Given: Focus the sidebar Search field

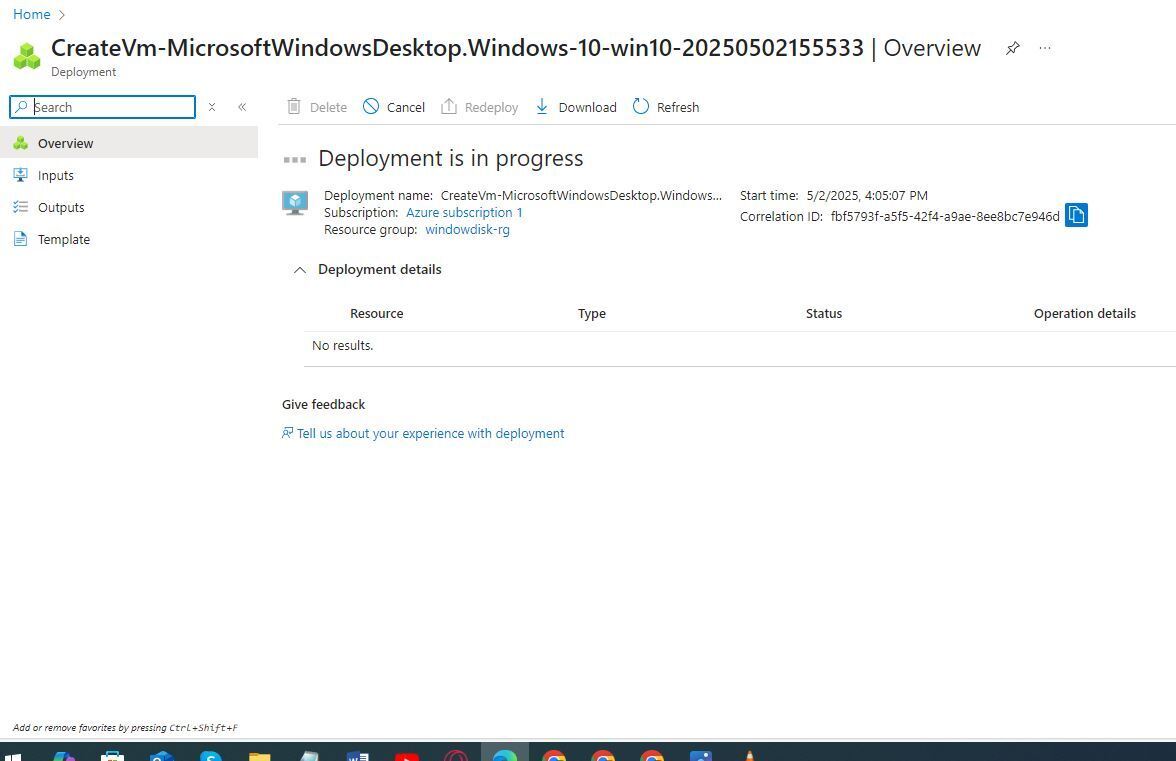Looking at the screenshot, I should coord(103,107).
